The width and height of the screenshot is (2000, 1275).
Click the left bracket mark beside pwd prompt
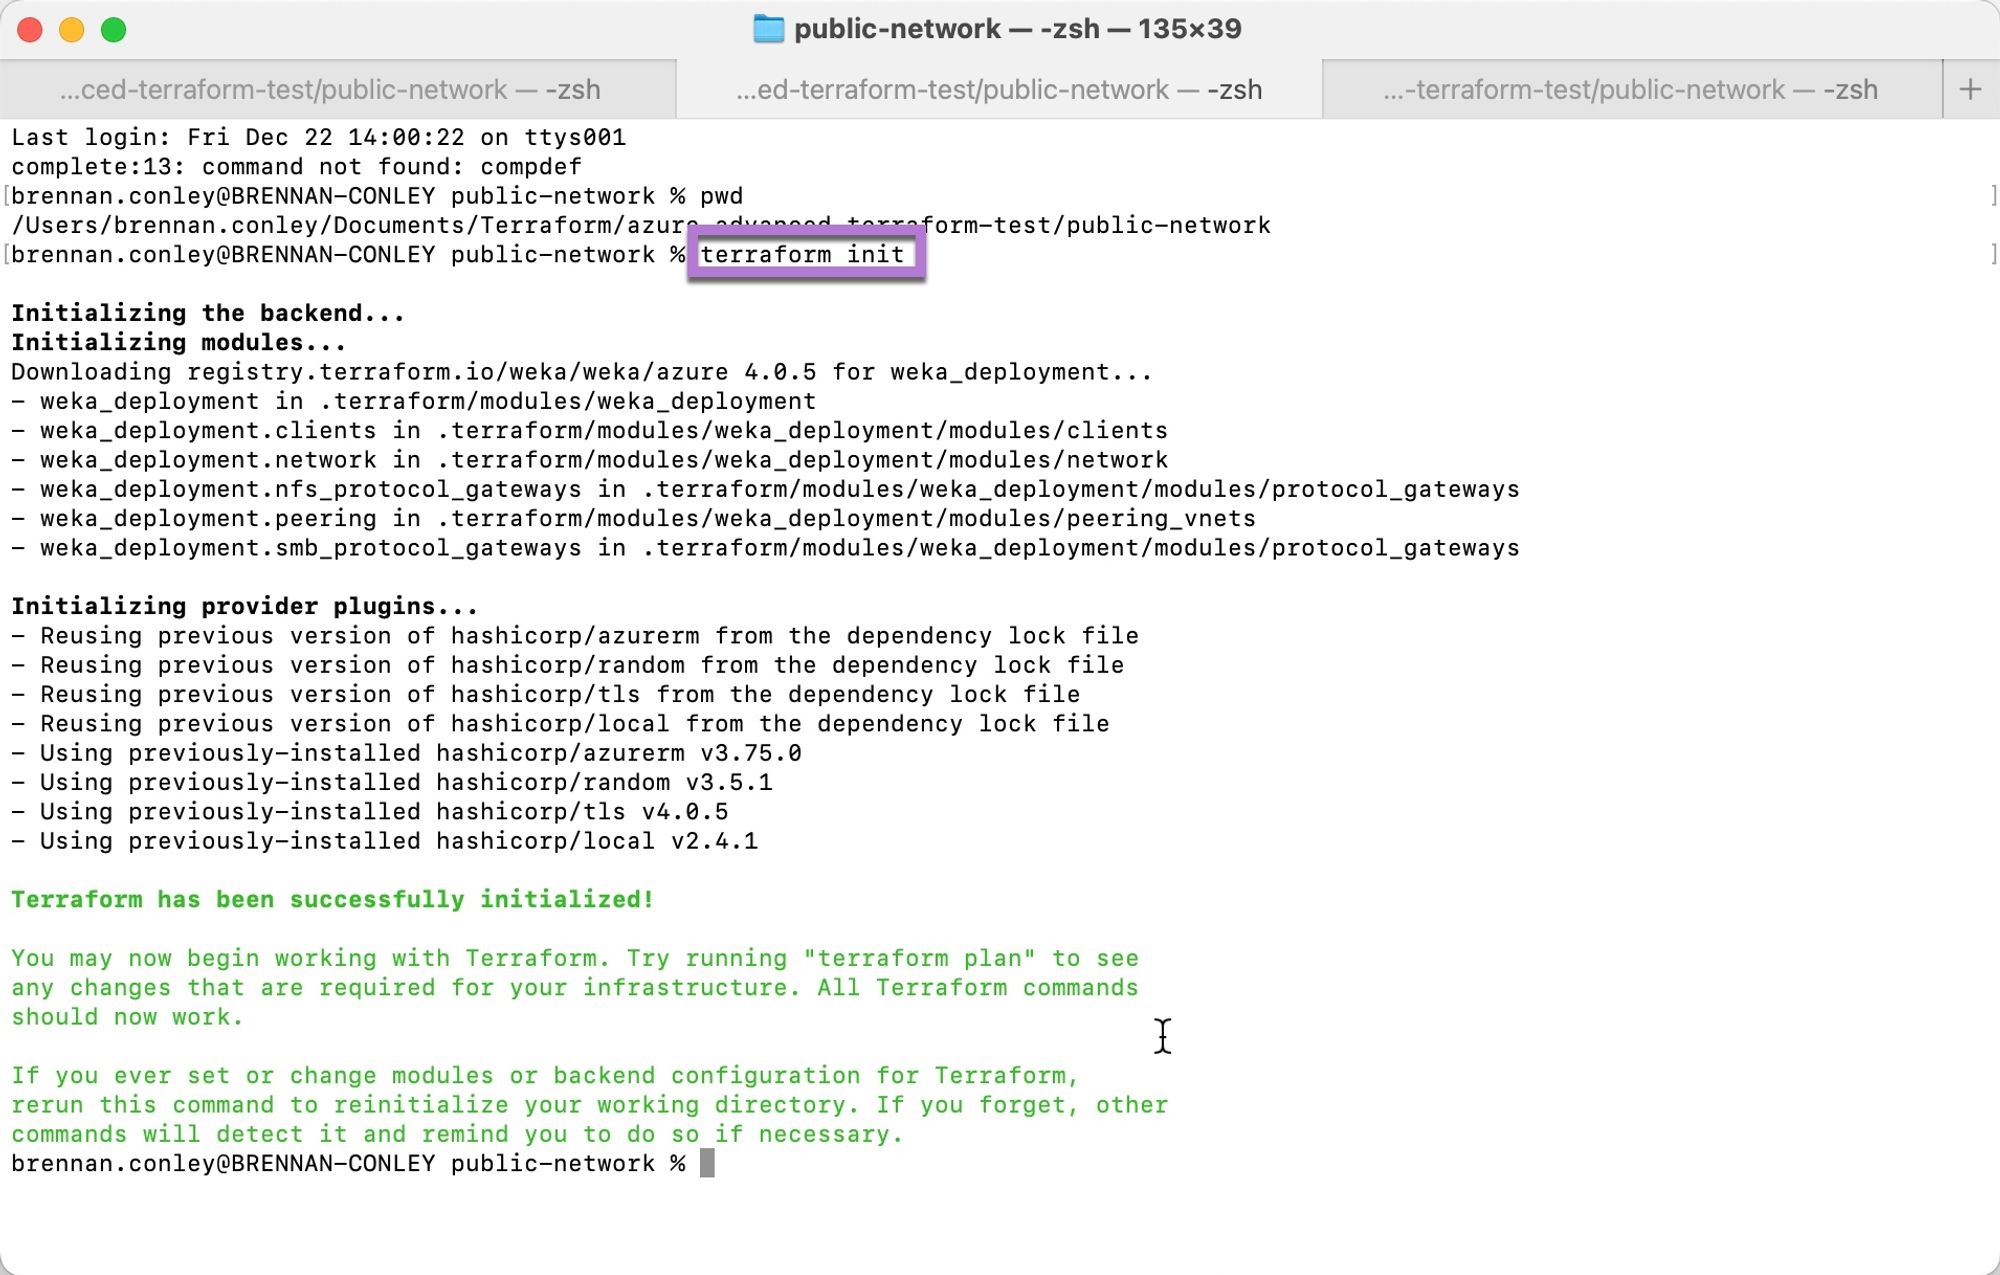(6, 196)
